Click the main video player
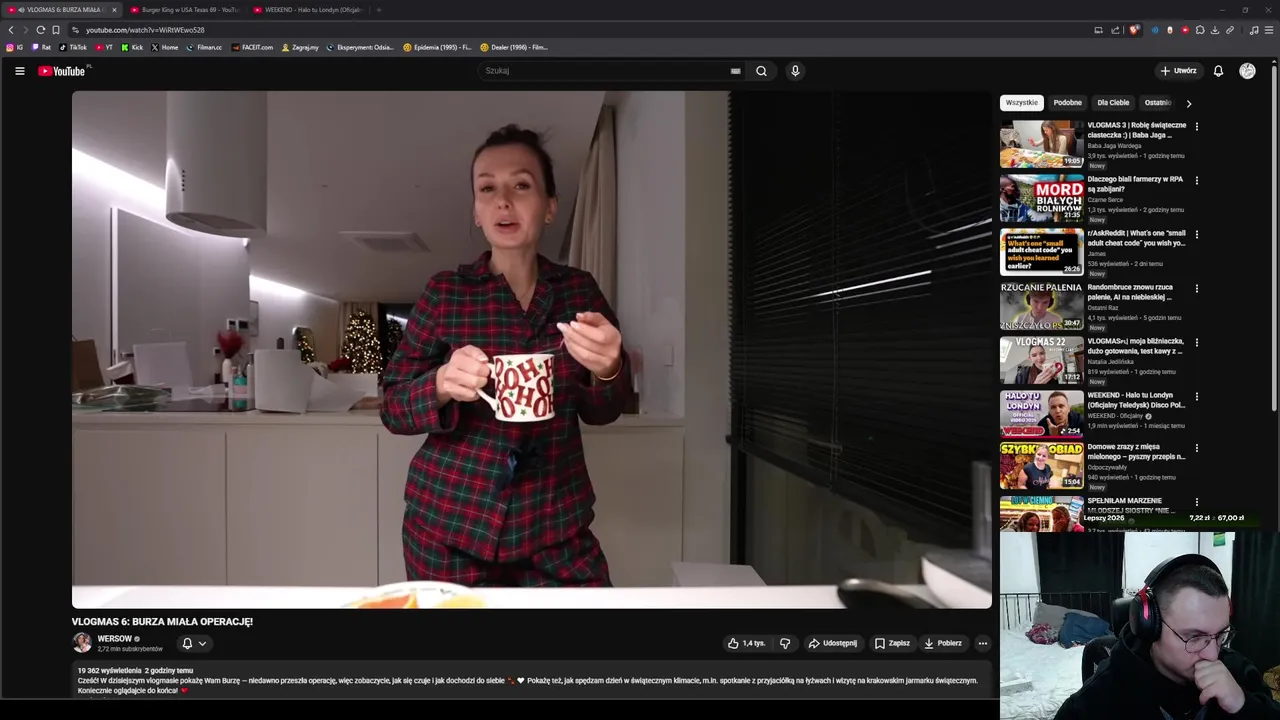Viewport: 1280px width, 720px height. point(532,349)
